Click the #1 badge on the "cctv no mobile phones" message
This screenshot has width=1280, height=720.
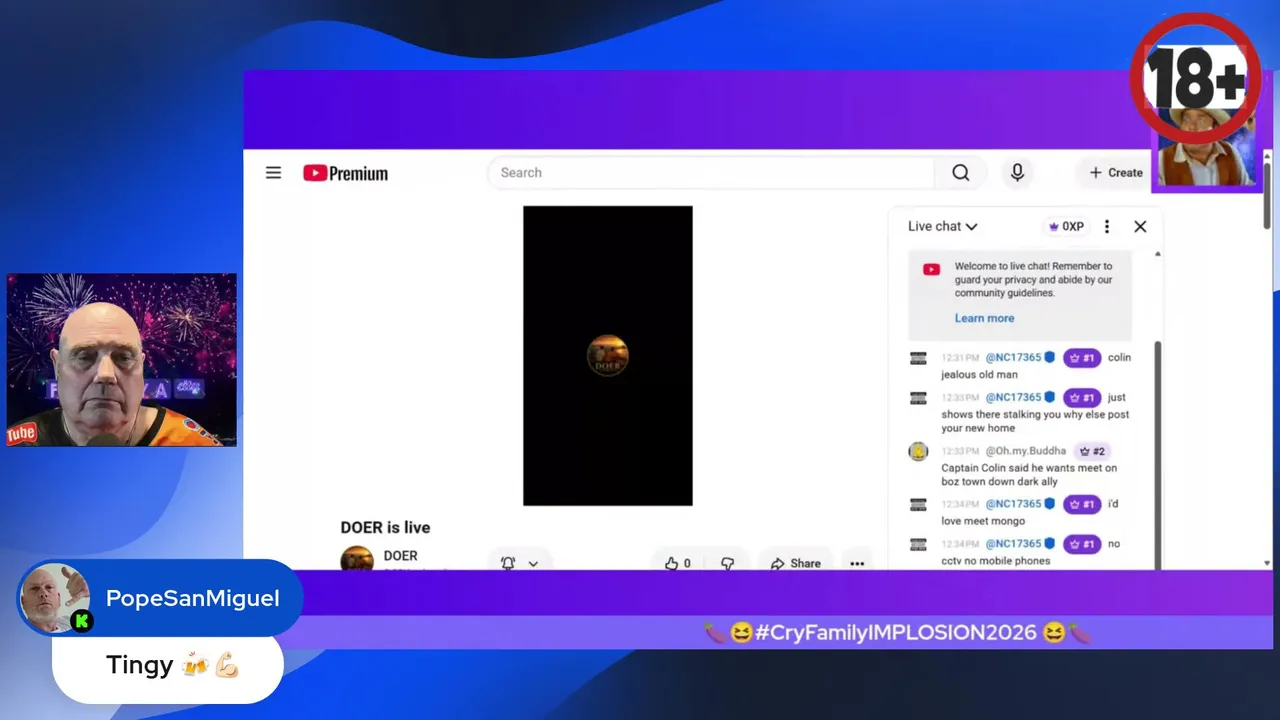(1081, 544)
